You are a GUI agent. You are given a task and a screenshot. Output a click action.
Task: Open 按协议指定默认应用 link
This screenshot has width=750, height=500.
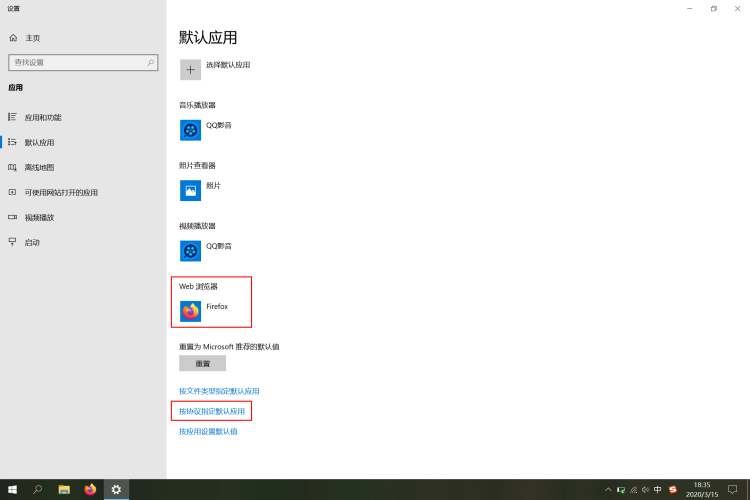pyautogui.click(x=212, y=411)
